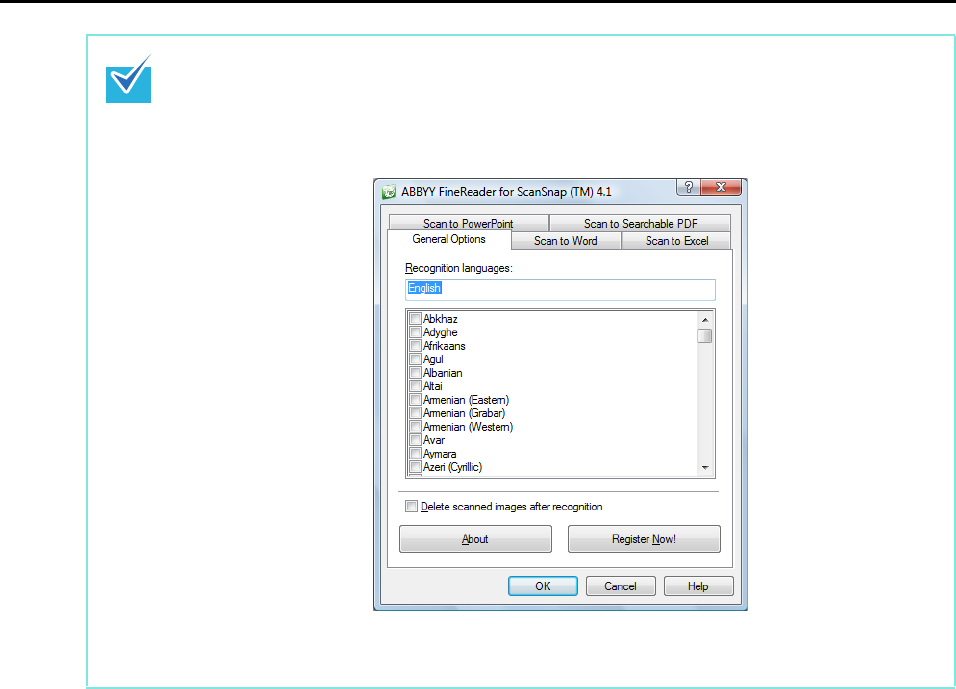Click the language list scroll down arrow
The image size is (956, 689).
click(705, 468)
